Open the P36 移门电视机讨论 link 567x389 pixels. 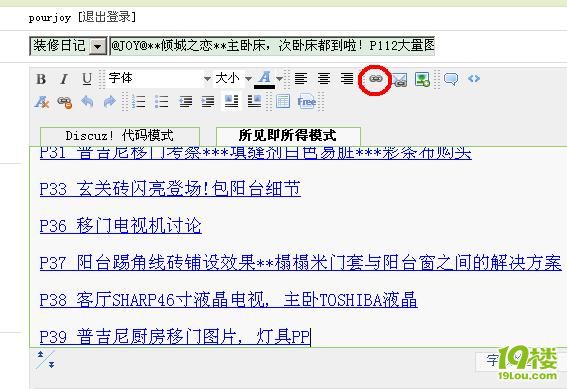[120, 226]
